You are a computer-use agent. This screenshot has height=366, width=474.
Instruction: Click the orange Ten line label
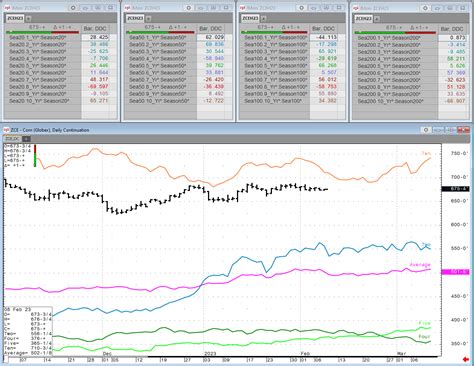pos(426,153)
